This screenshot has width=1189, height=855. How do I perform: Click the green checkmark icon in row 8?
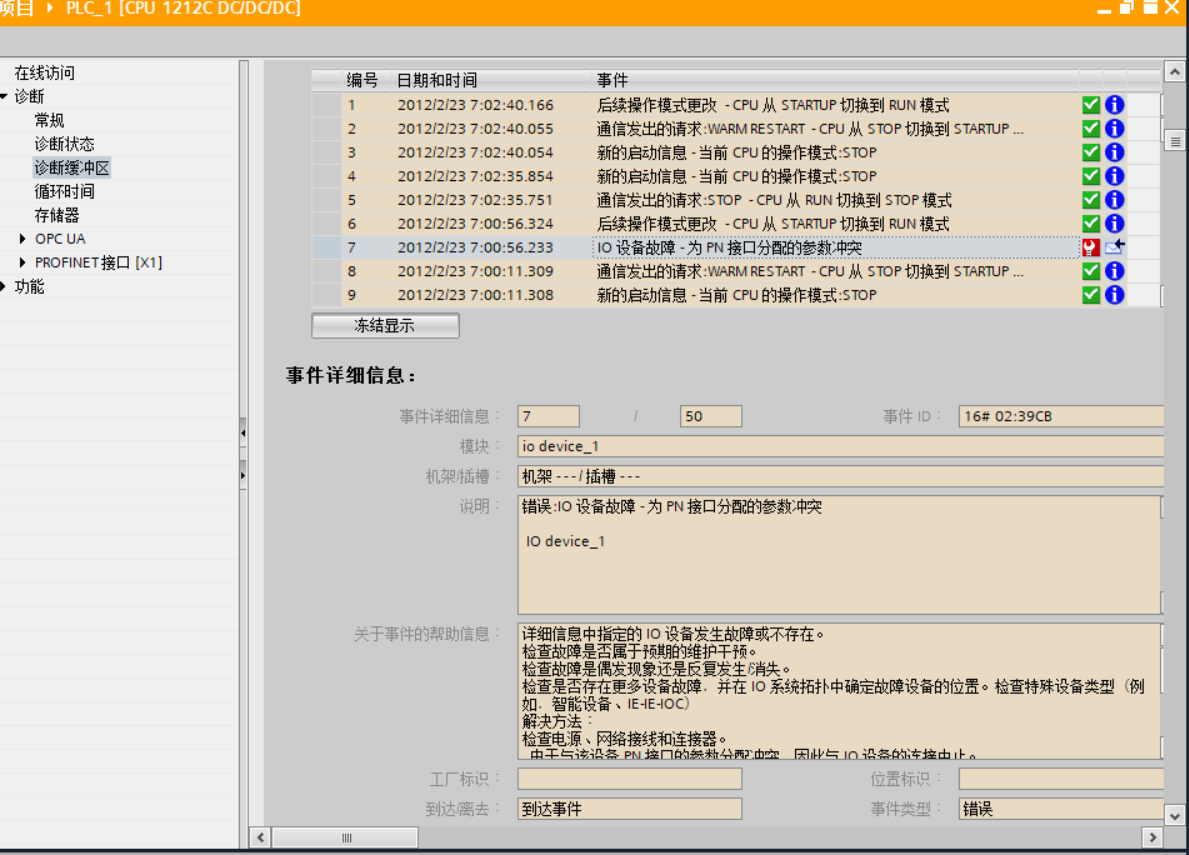1091,271
